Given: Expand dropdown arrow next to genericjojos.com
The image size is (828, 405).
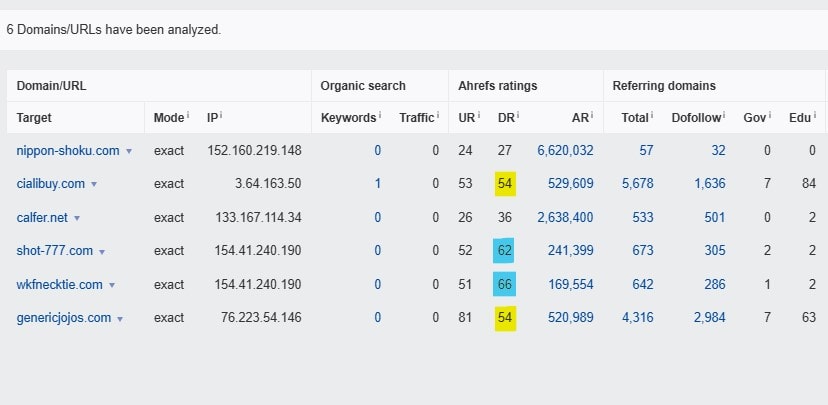Looking at the screenshot, I should point(120,319).
